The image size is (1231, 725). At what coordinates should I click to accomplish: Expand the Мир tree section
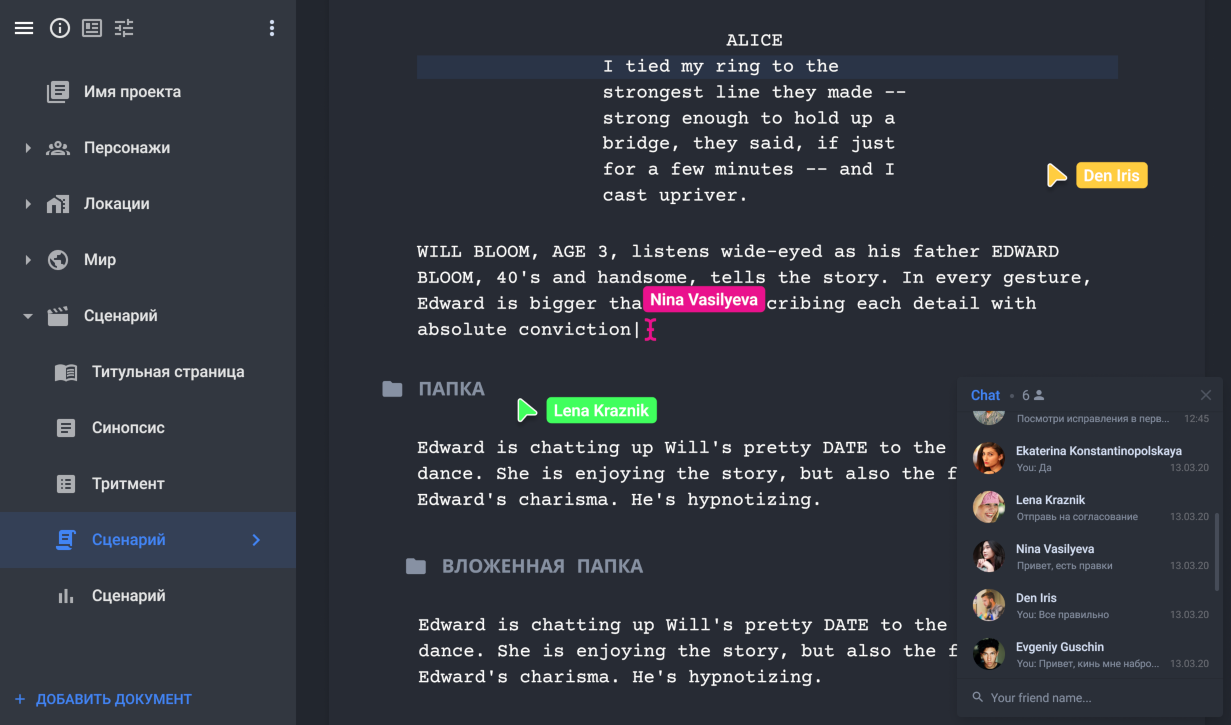[28, 260]
